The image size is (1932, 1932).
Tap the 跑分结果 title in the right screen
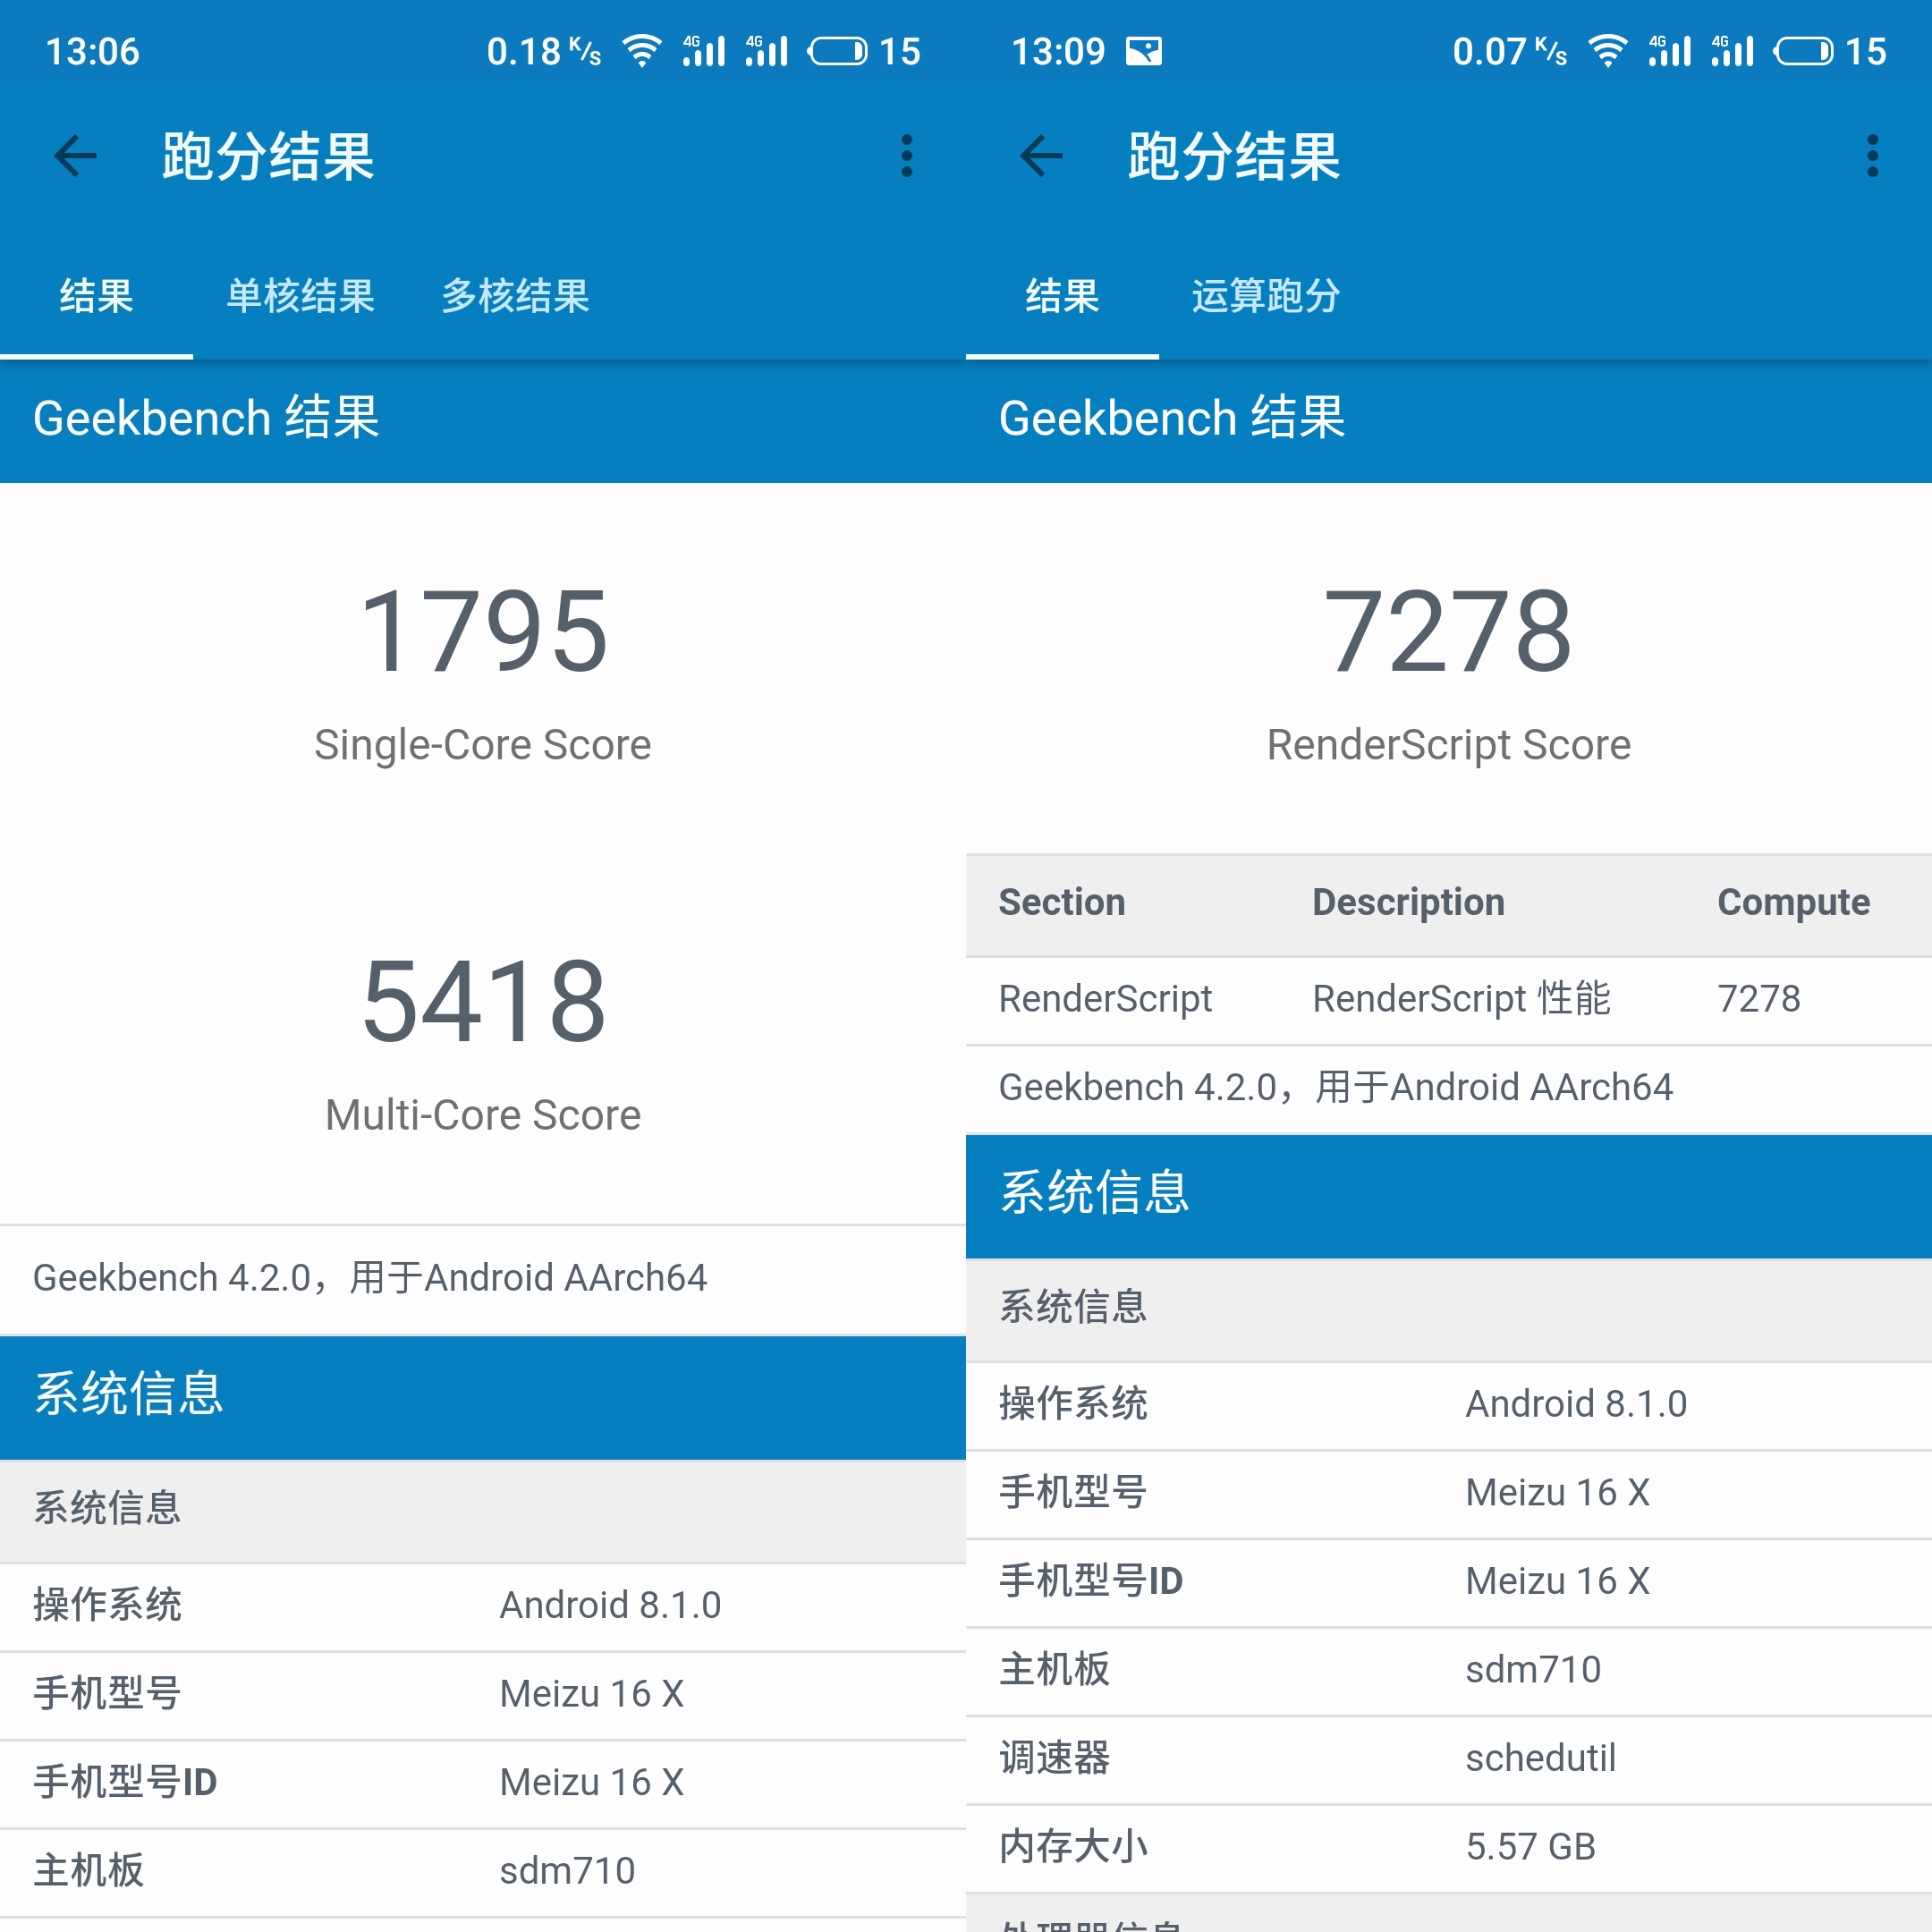[x=1234, y=156]
